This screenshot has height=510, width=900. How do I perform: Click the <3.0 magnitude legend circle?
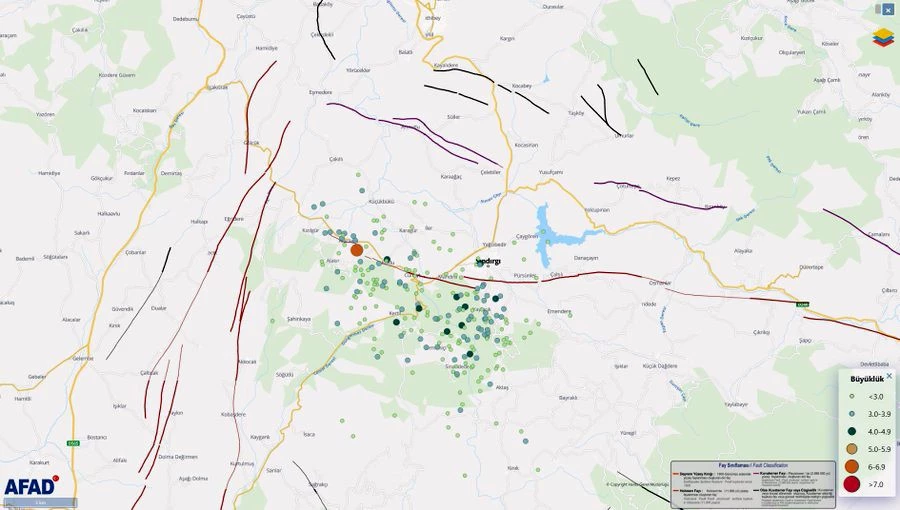coord(852,397)
